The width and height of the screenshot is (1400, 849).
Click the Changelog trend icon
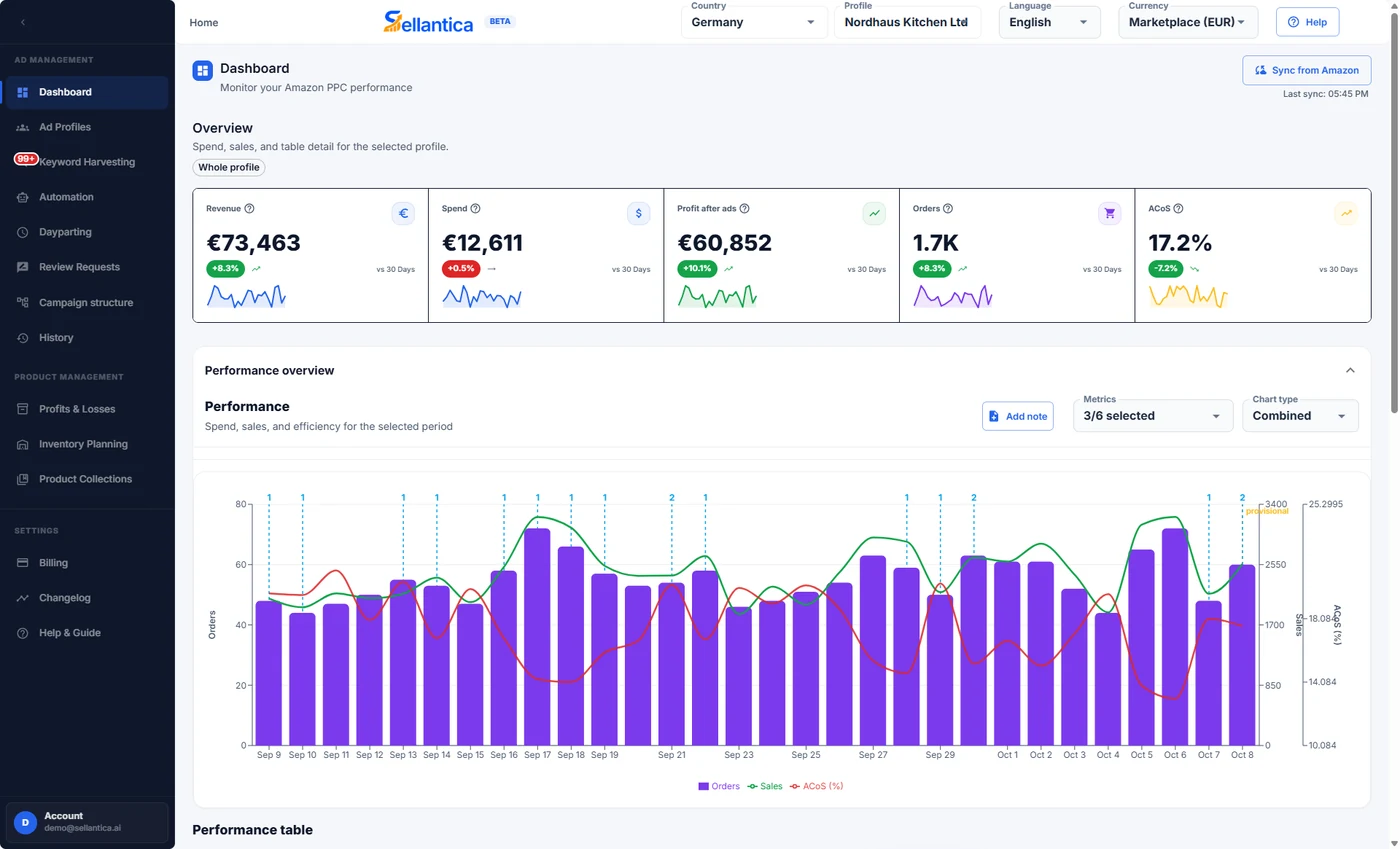pyautogui.click(x=23, y=598)
